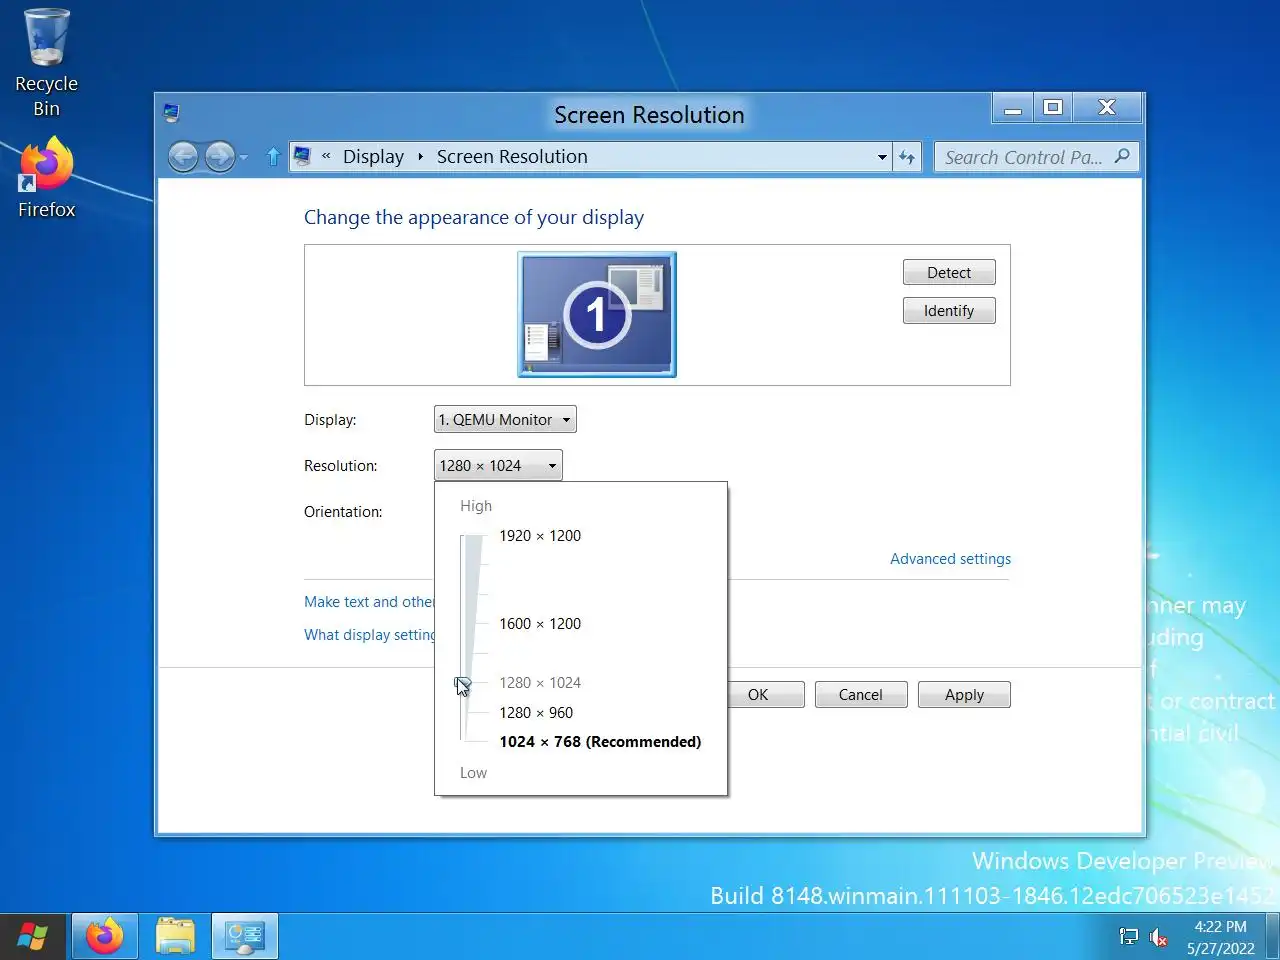The width and height of the screenshot is (1280, 960).
Task: Minimize the Screen Resolution window
Action: click(1012, 108)
